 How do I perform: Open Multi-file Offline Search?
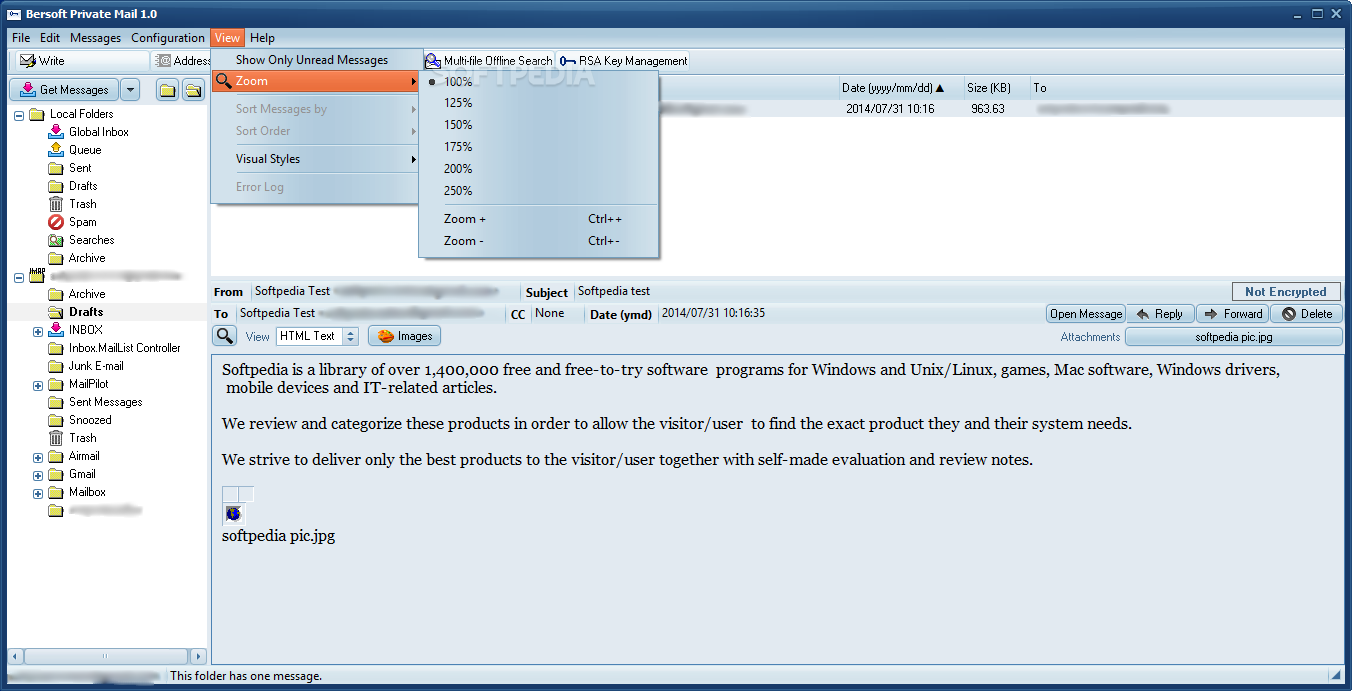tap(489, 61)
